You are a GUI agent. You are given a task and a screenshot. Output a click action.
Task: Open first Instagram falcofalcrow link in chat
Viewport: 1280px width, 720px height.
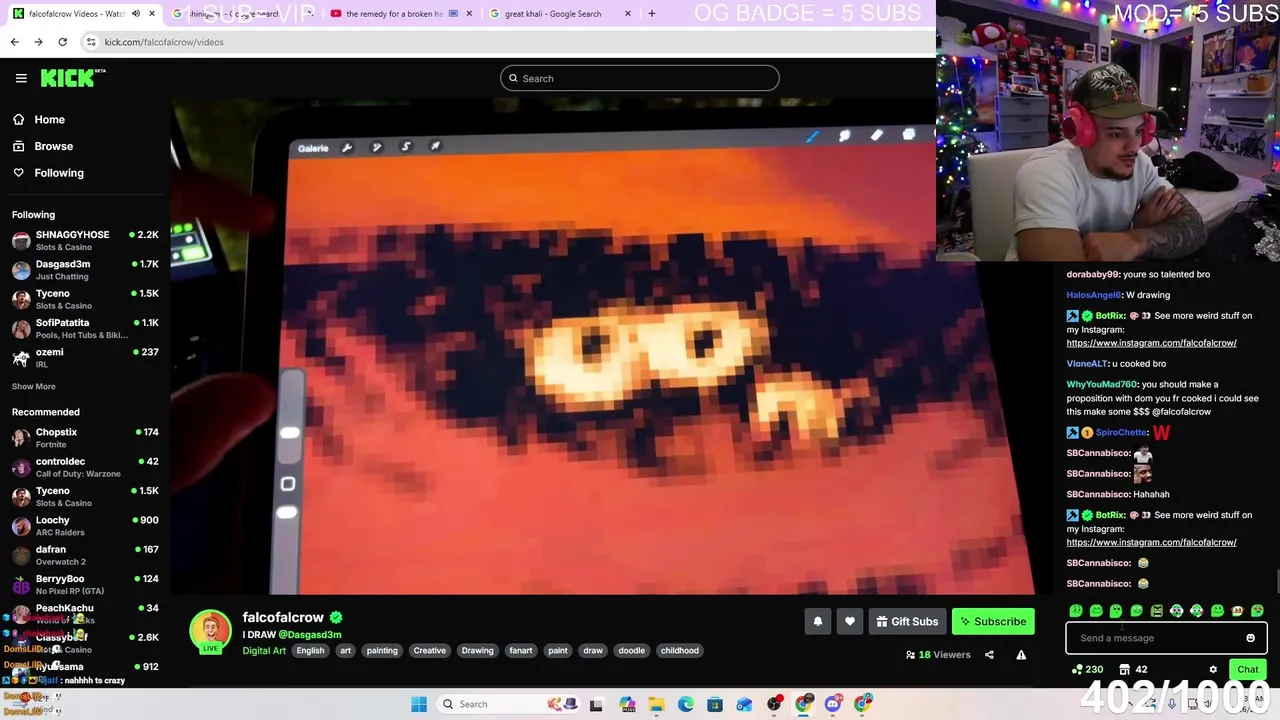click(x=1151, y=343)
